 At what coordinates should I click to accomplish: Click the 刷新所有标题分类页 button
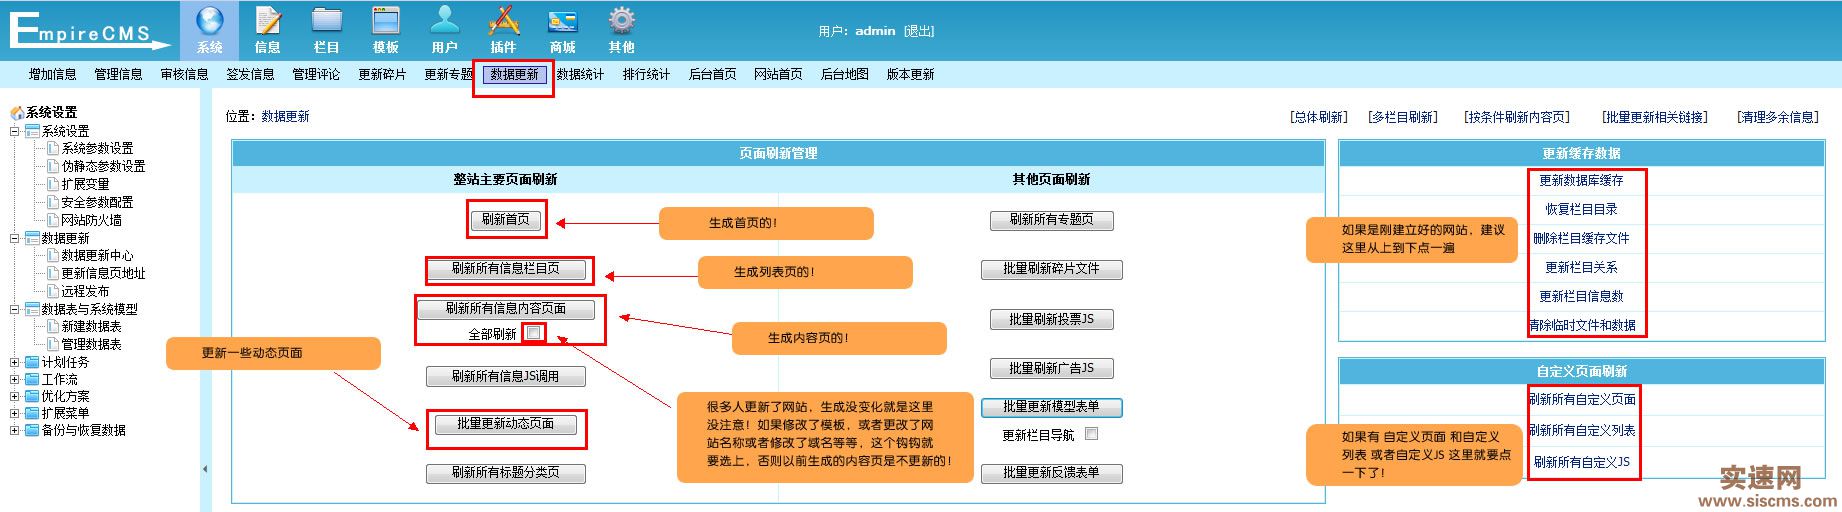506,473
